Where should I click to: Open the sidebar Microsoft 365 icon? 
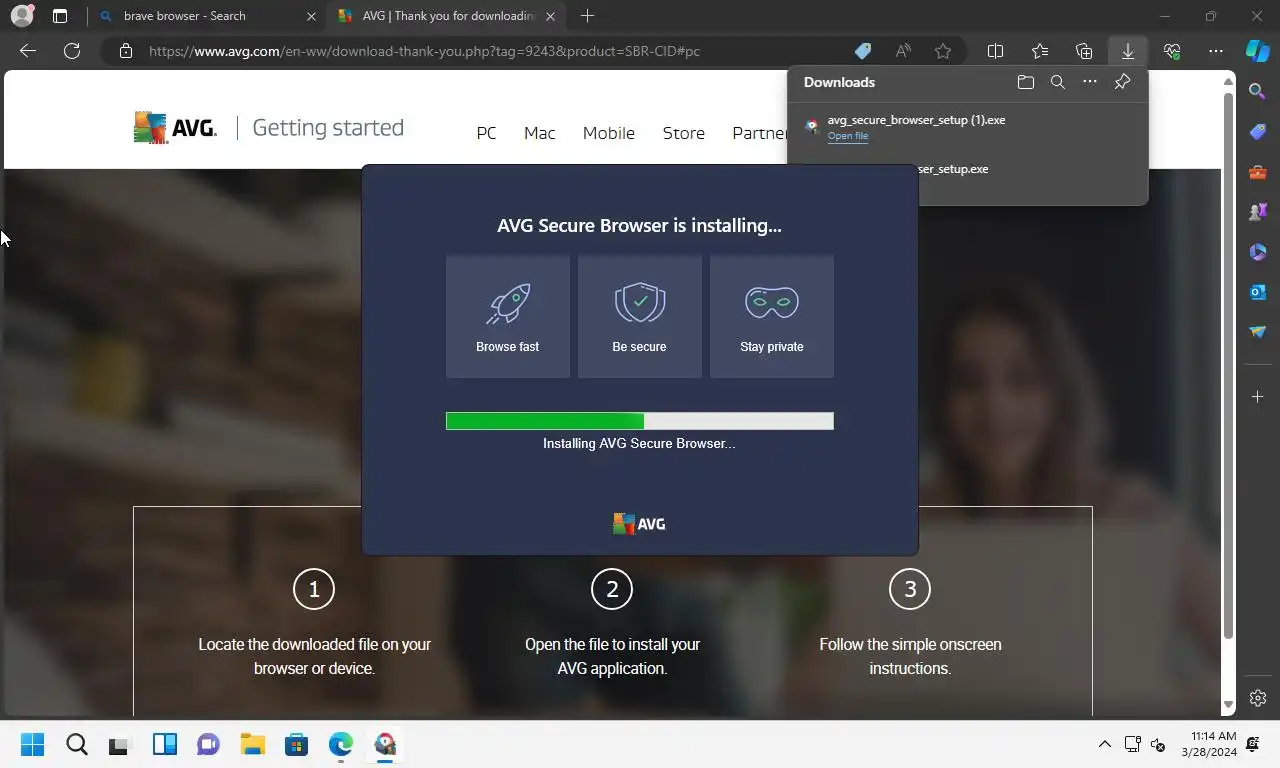[x=1258, y=252]
